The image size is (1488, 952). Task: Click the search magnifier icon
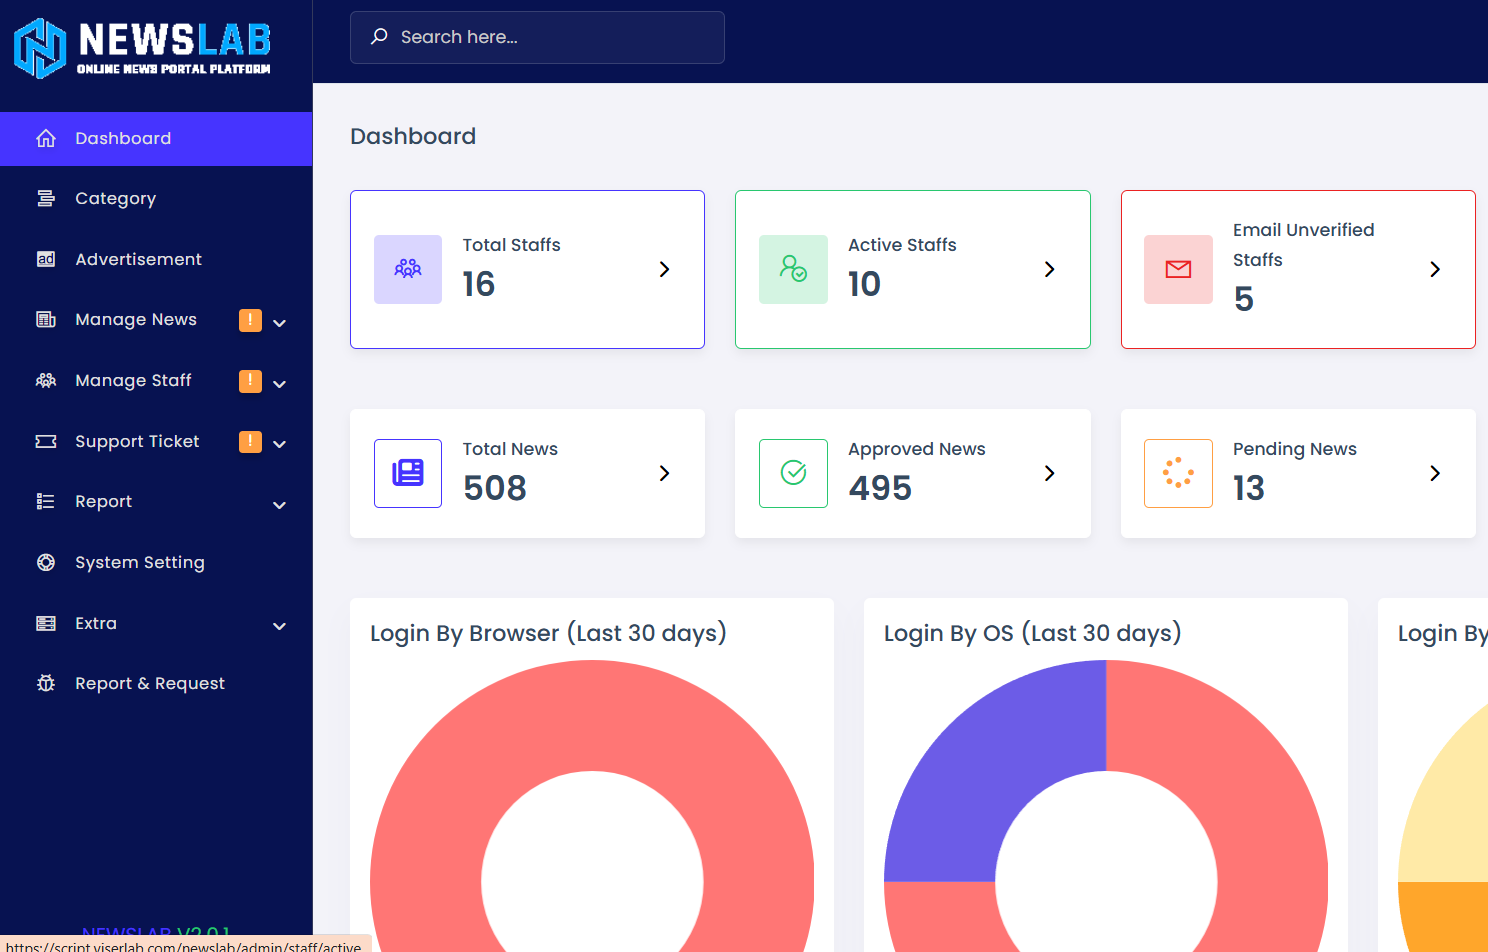point(379,37)
